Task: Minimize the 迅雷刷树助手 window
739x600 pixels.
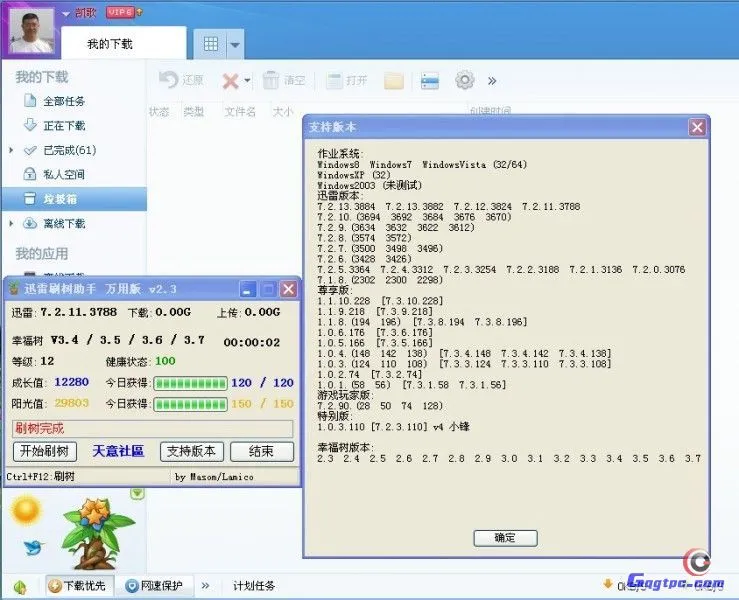Action: point(247,289)
